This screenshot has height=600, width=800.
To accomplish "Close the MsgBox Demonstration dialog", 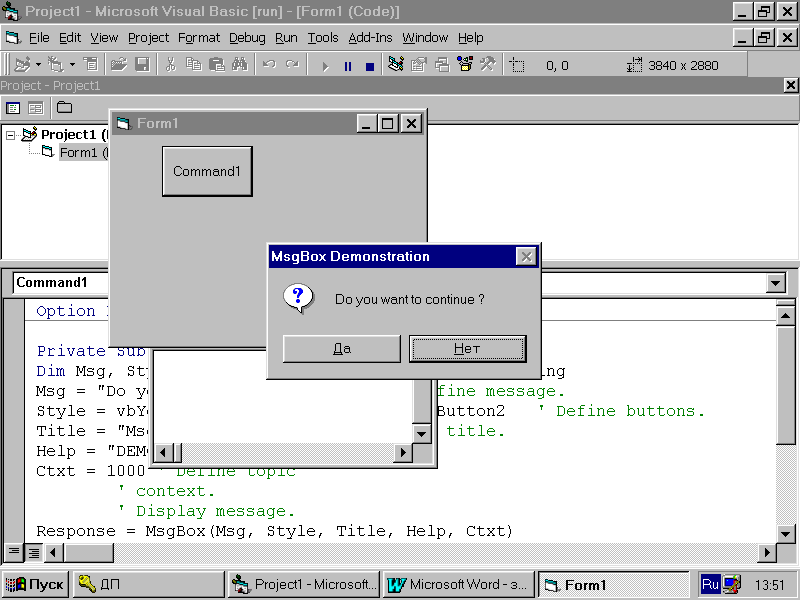I will click(x=526, y=256).
